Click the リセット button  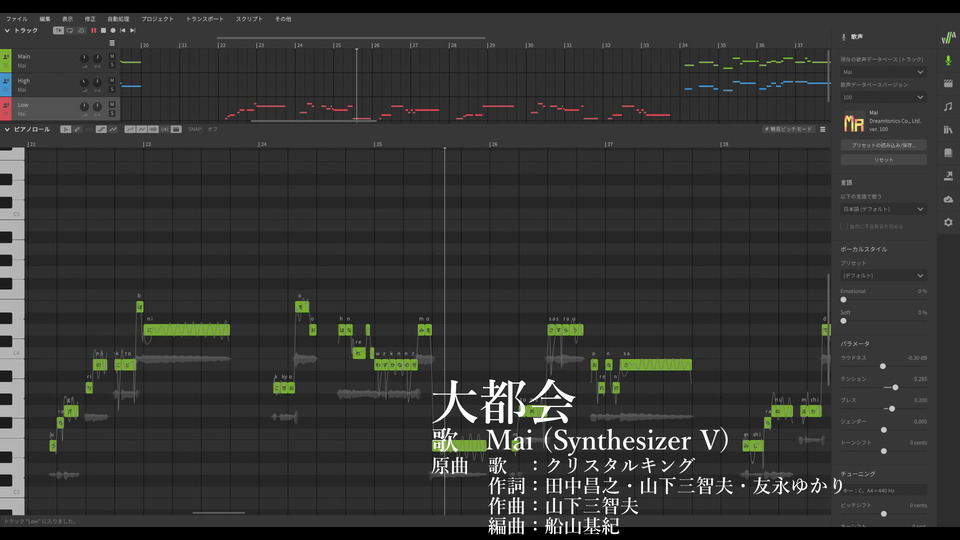click(x=883, y=160)
